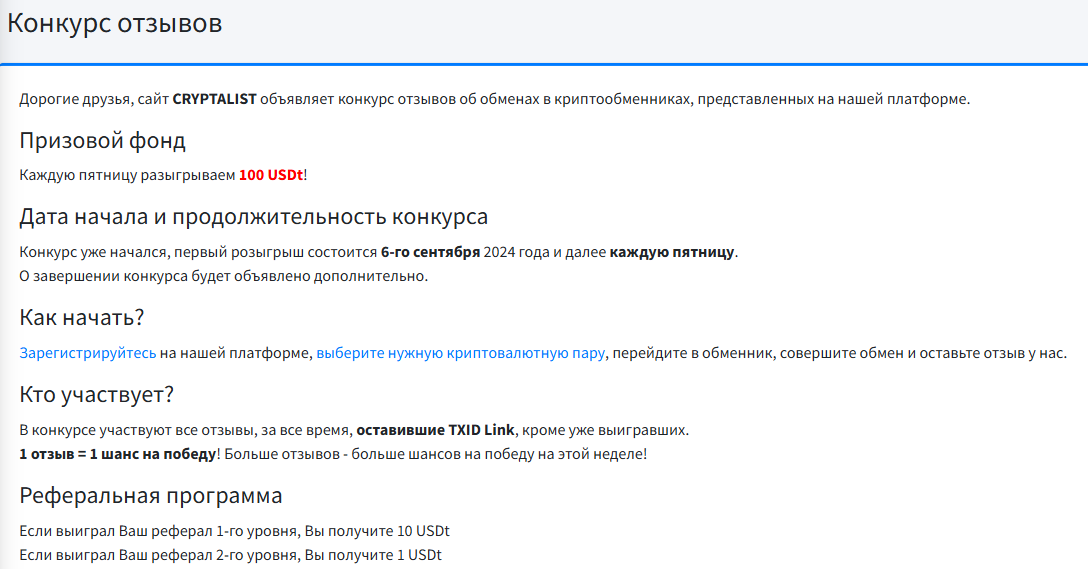Click the Кто участвует? heading
This screenshot has width=1088, height=569.
point(96,395)
